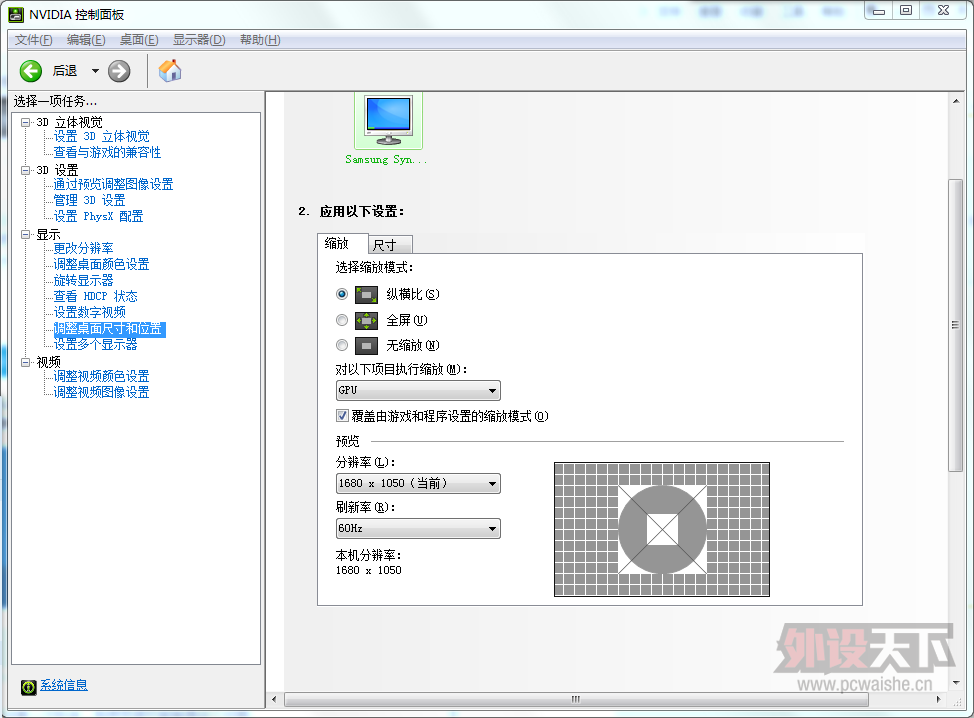Image resolution: width=974 pixels, height=718 pixels.
Task: Click the green Back arrow icon
Action: [30, 71]
